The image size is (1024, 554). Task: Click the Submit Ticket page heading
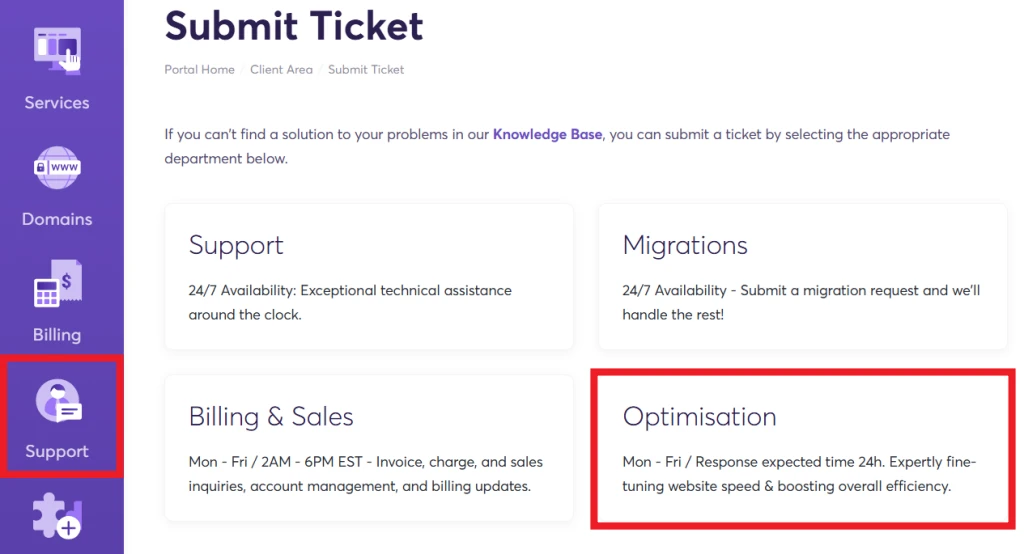pyautogui.click(x=294, y=25)
